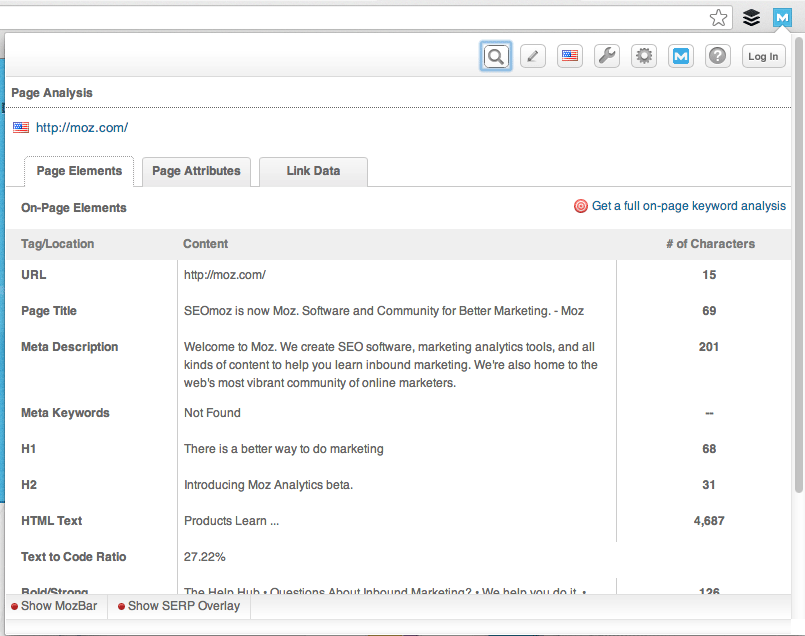Click 'Introducing Moz Analytics beta.' text
Screen dimensions: 805x636
click(x=268, y=485)
